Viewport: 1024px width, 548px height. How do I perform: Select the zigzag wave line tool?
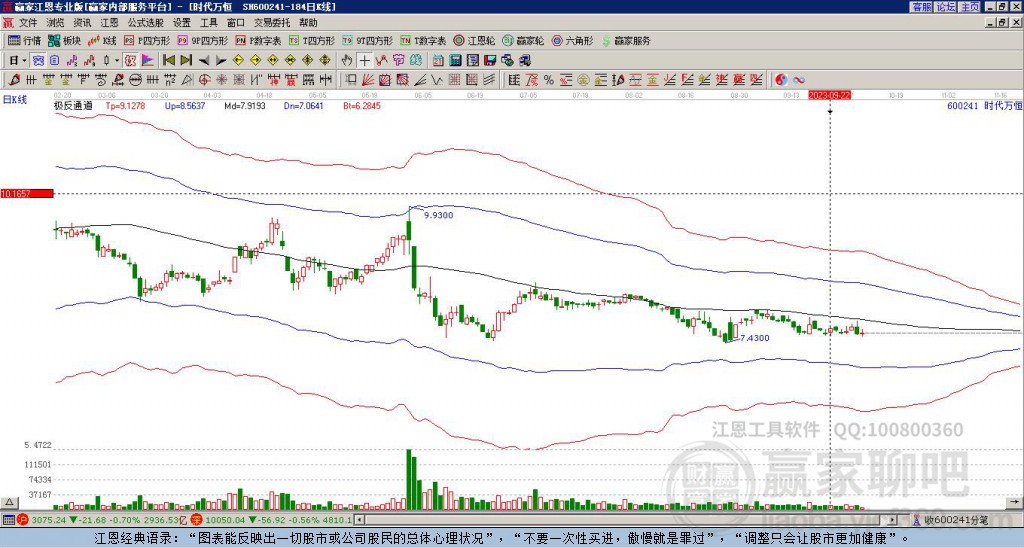coord(436,80)
